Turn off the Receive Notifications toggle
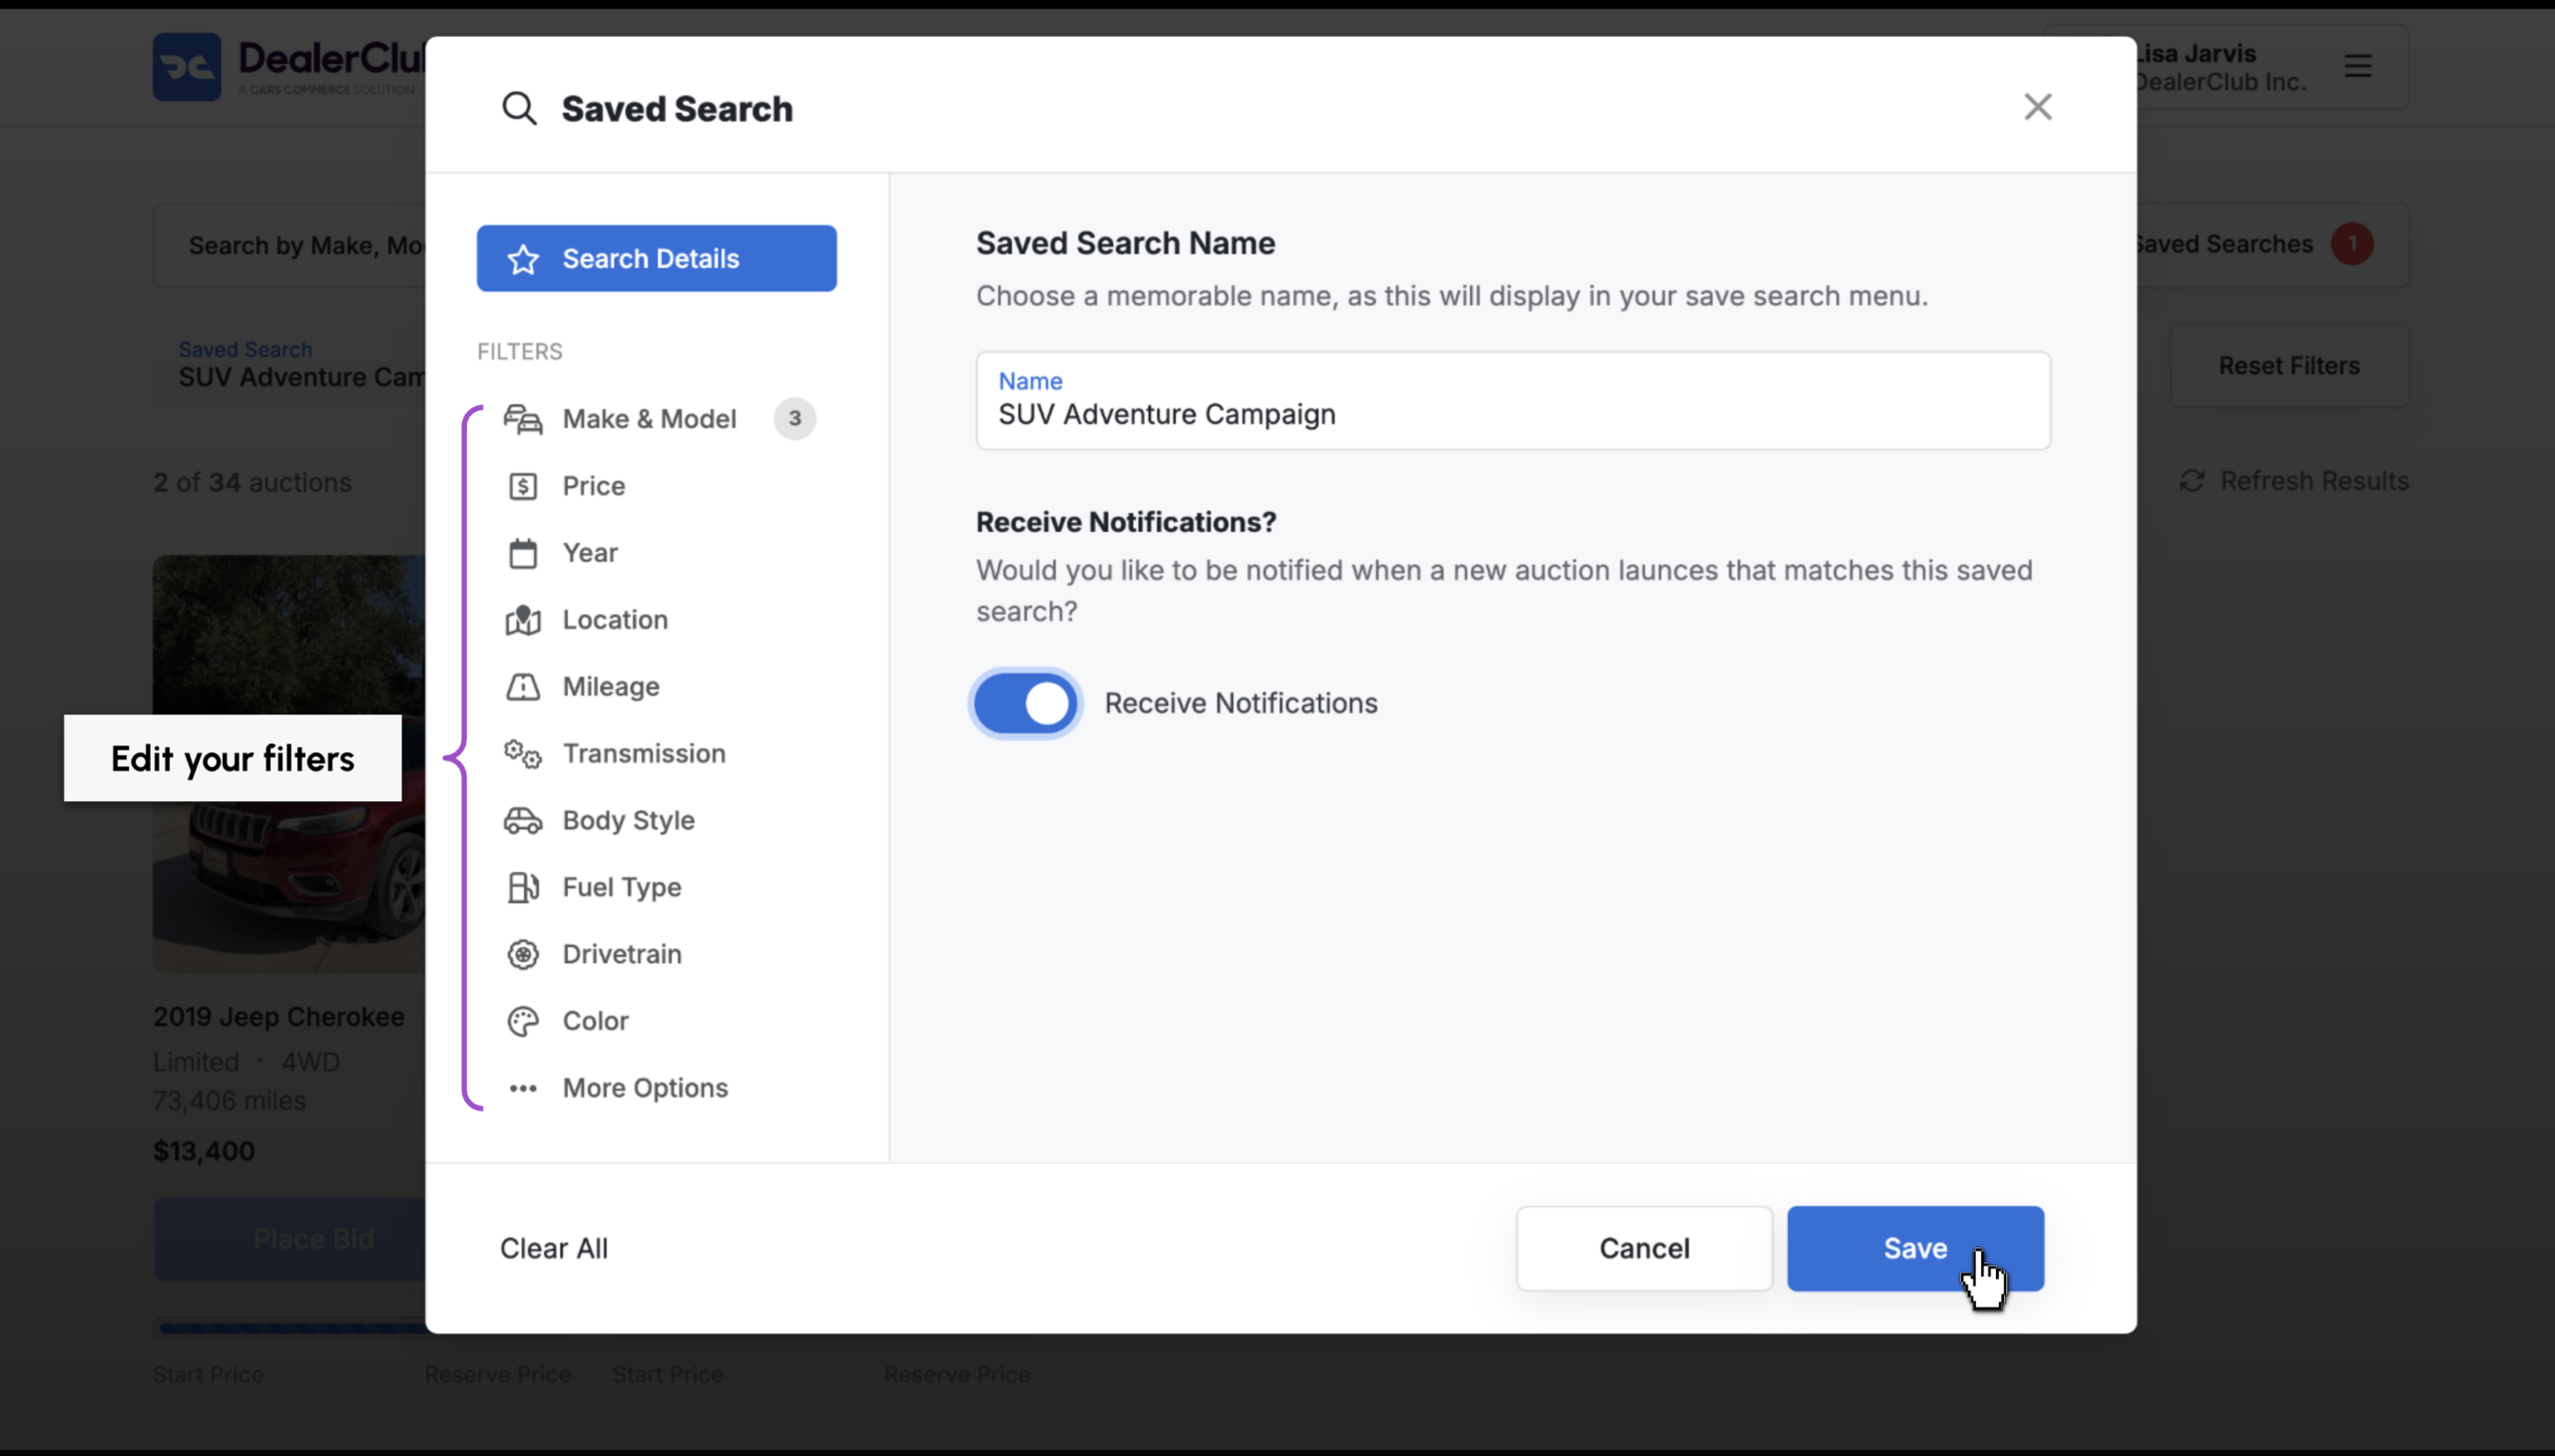Image resolution: width=2555 pixels, height=1456 pixels. click(x=1025, y=703)
